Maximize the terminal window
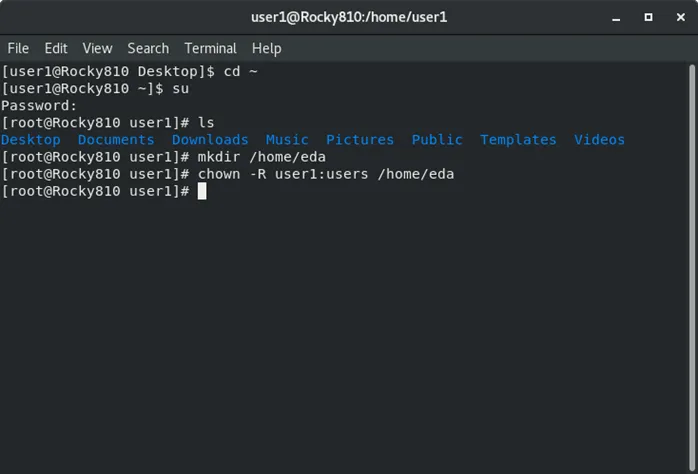 (649, 17)
